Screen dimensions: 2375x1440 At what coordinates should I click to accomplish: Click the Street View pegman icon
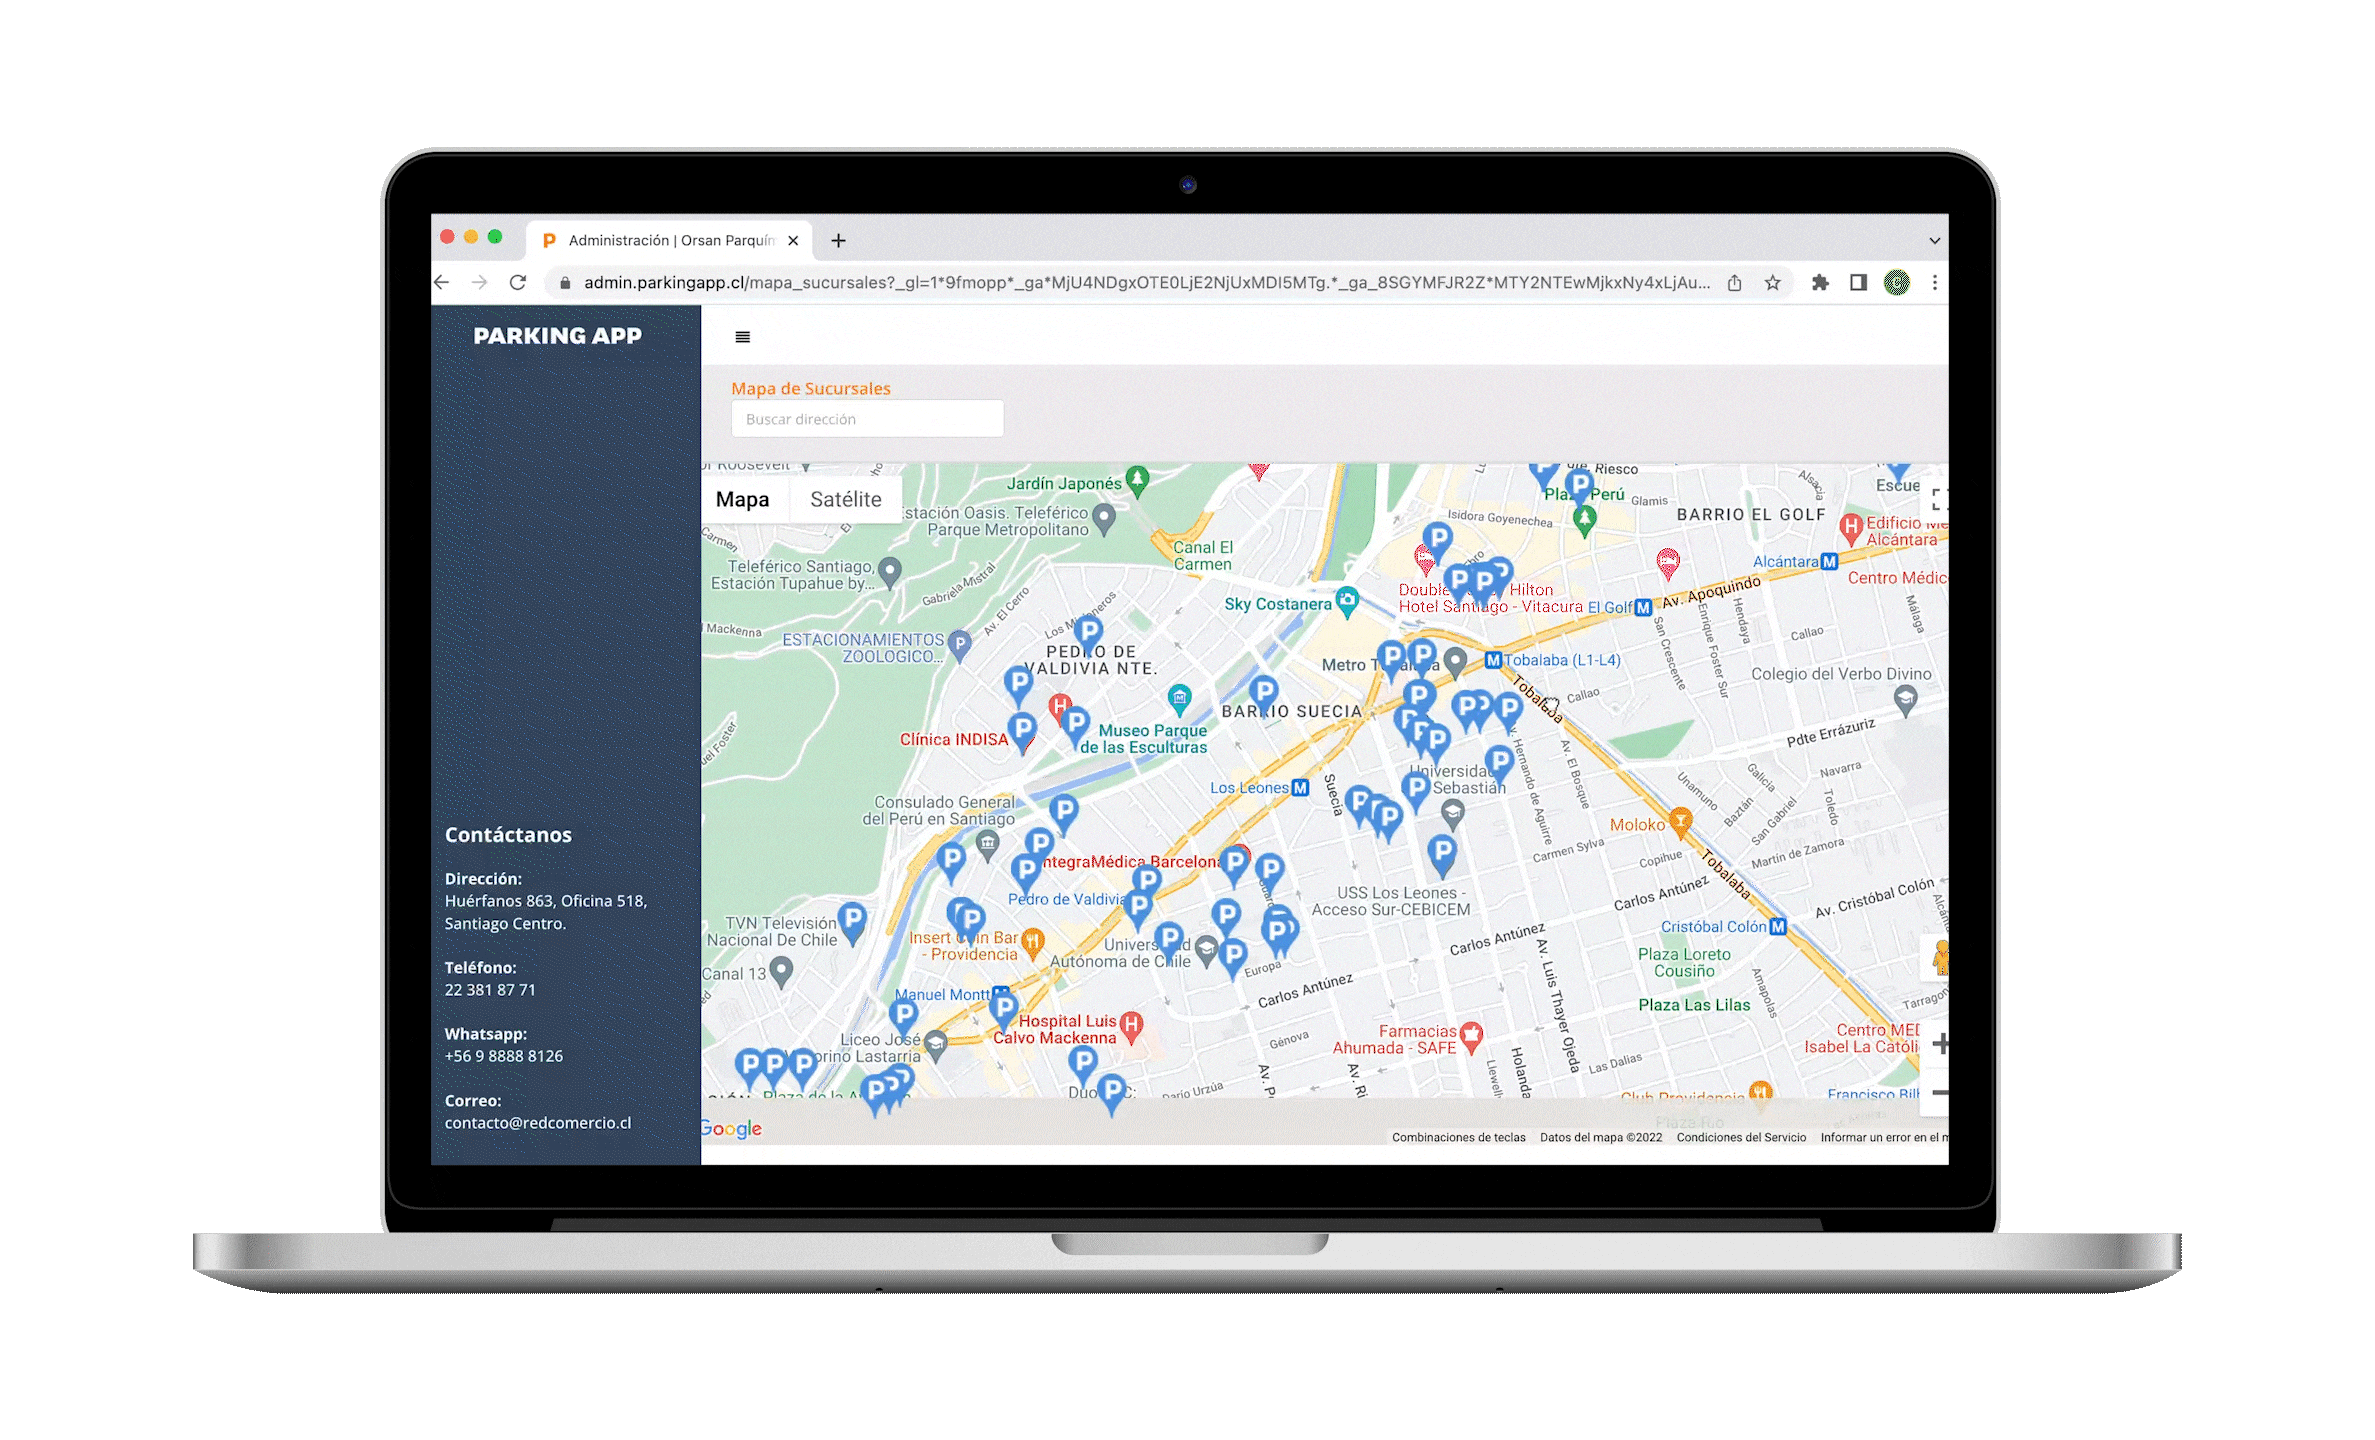[x=1940, y=958]
